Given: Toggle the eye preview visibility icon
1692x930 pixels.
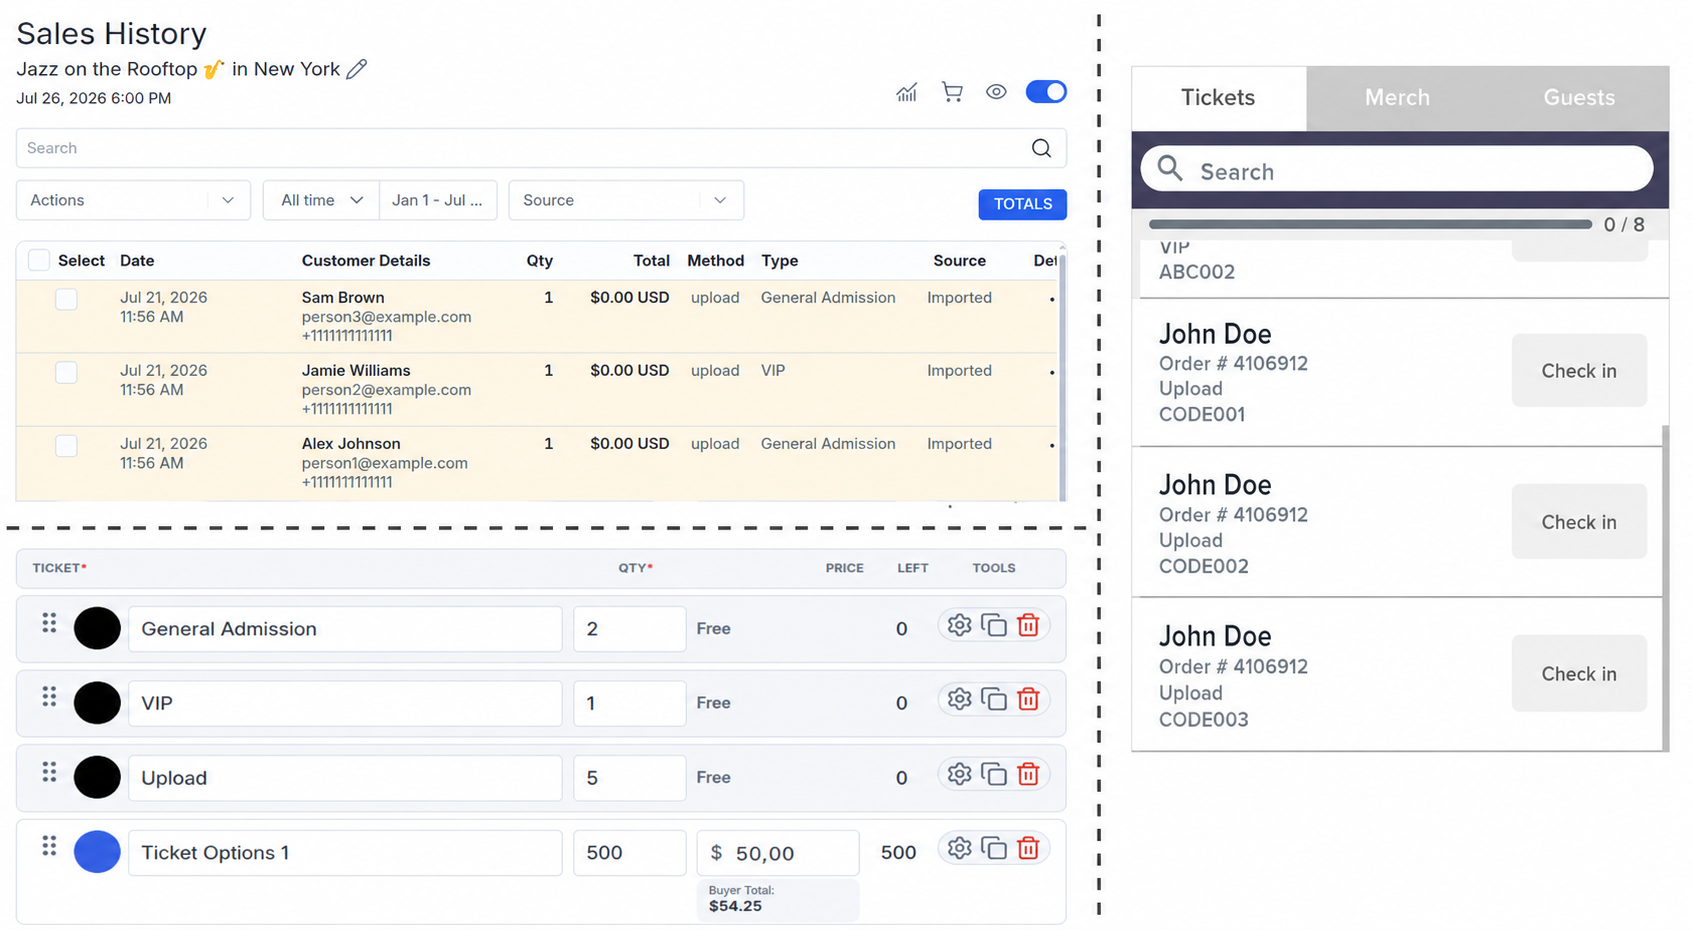Looking at the screenshot, I should click(996, 92).
